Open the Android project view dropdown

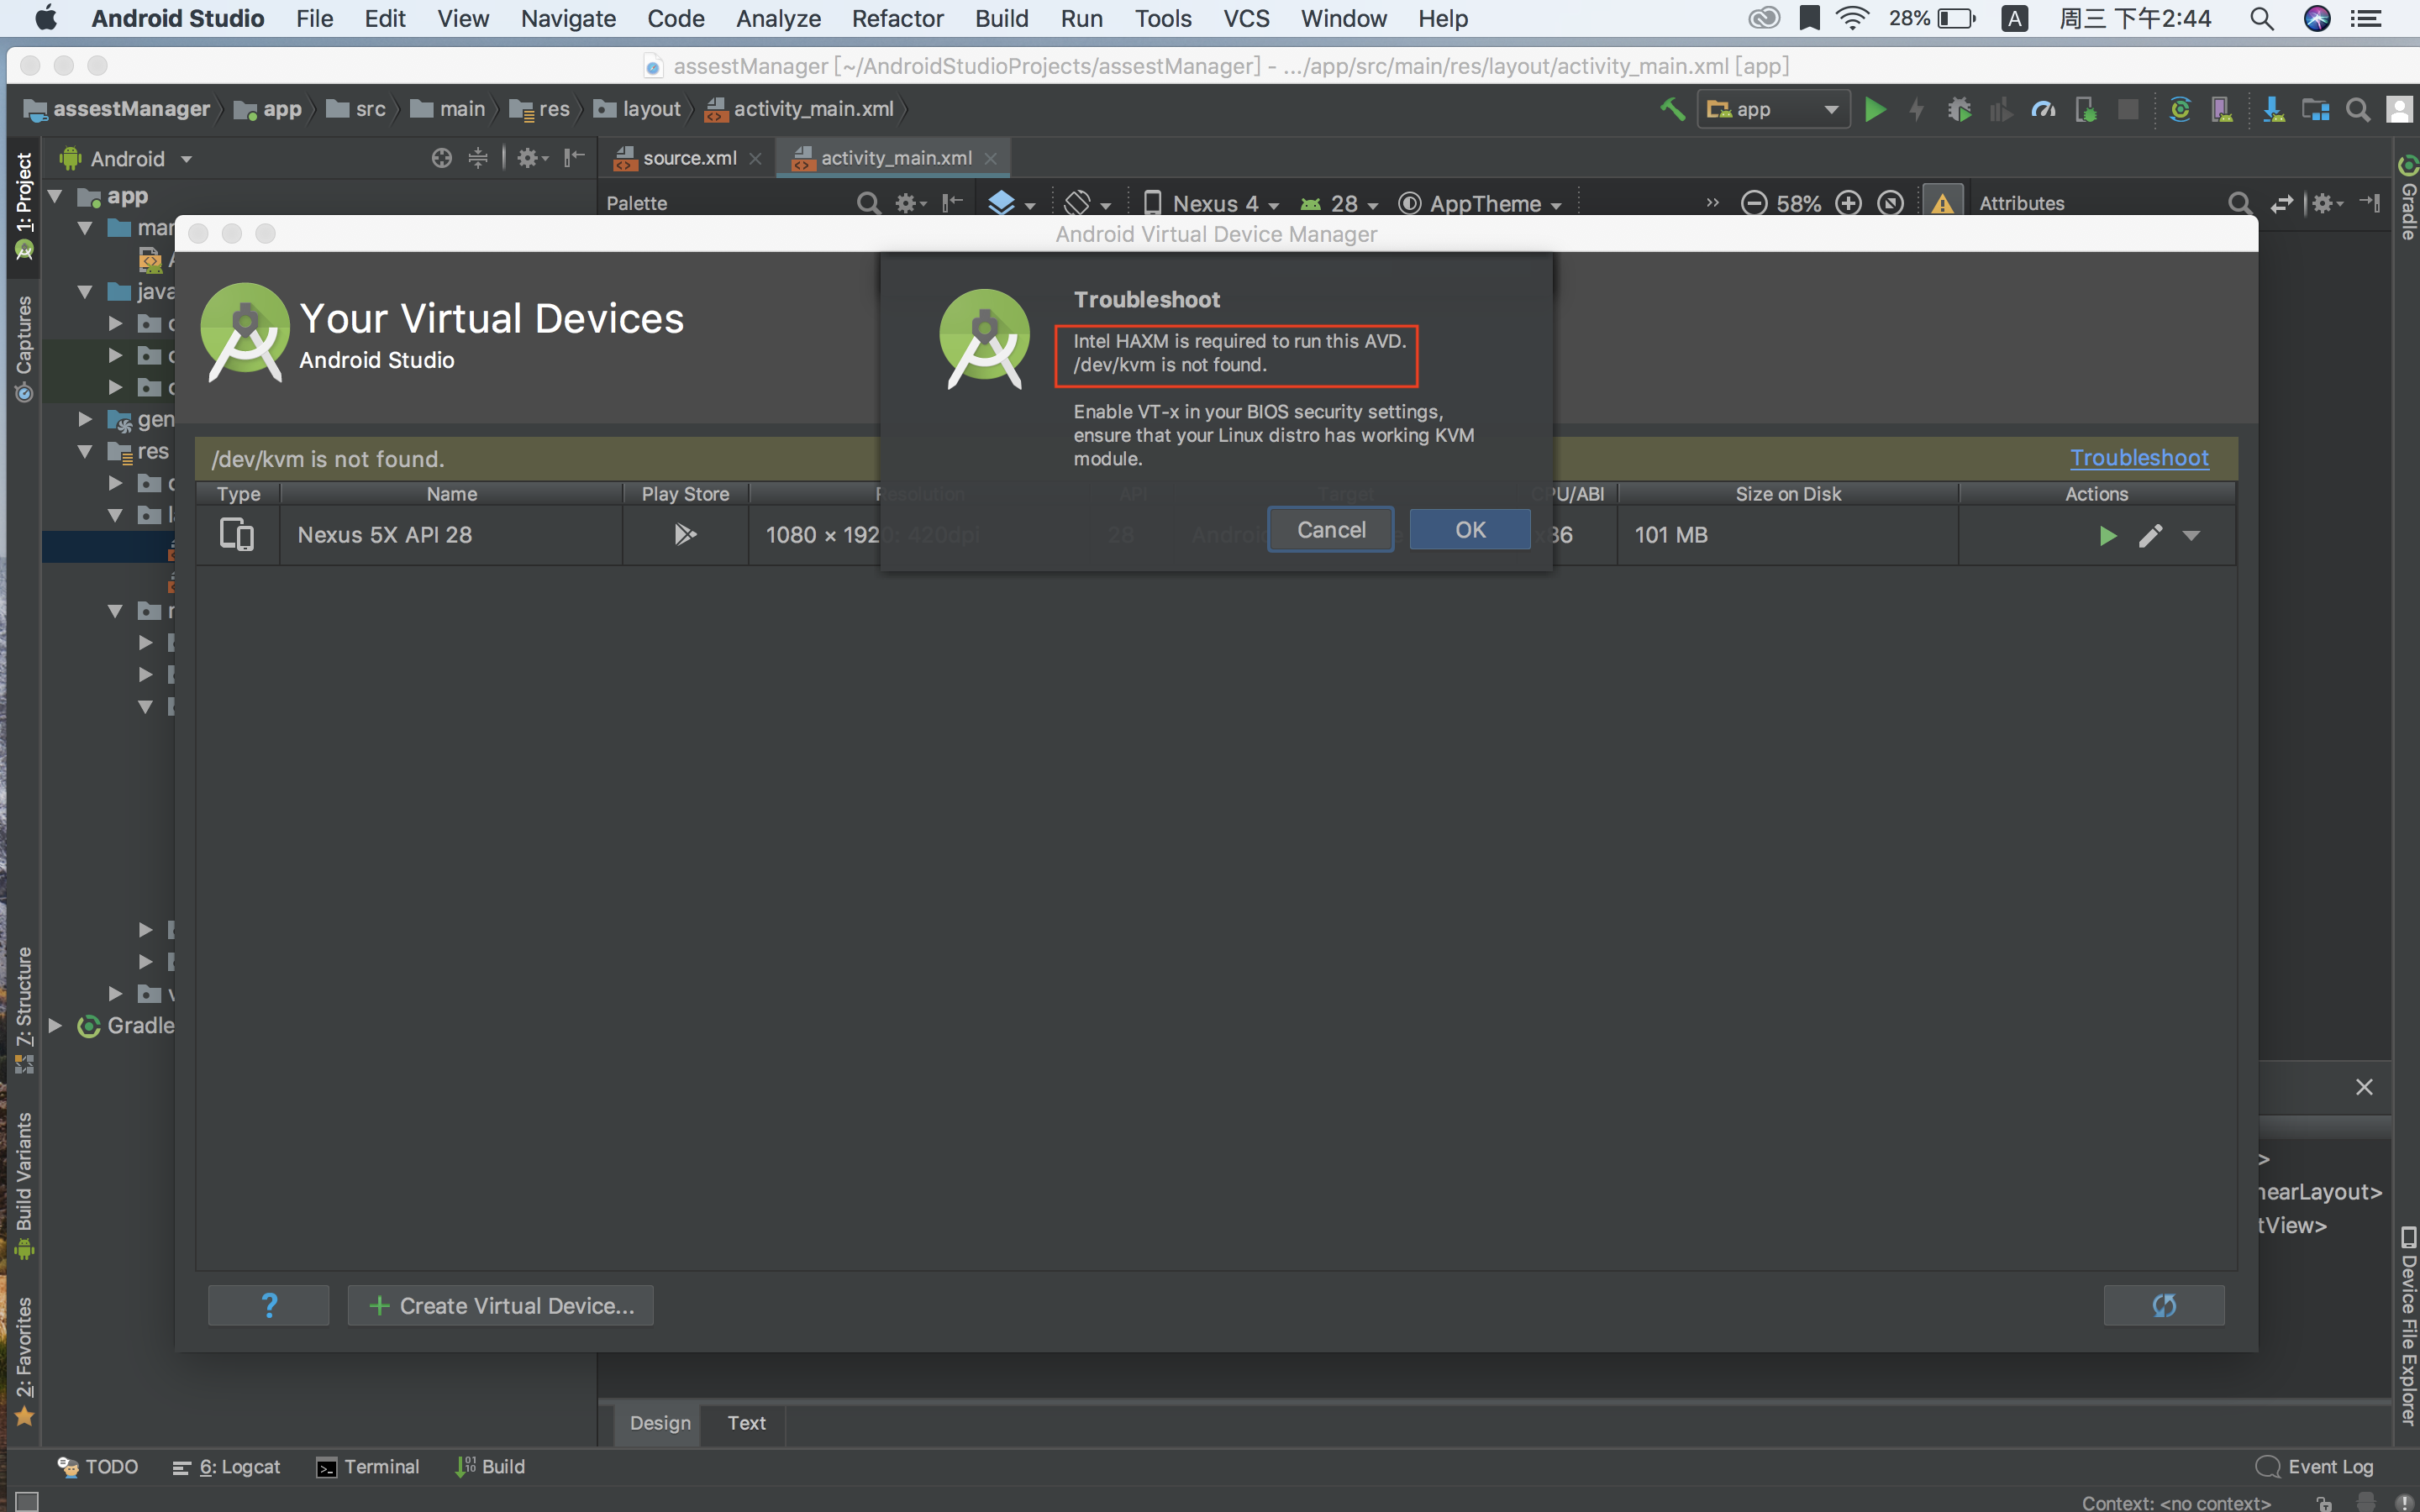tap(127, 159)
